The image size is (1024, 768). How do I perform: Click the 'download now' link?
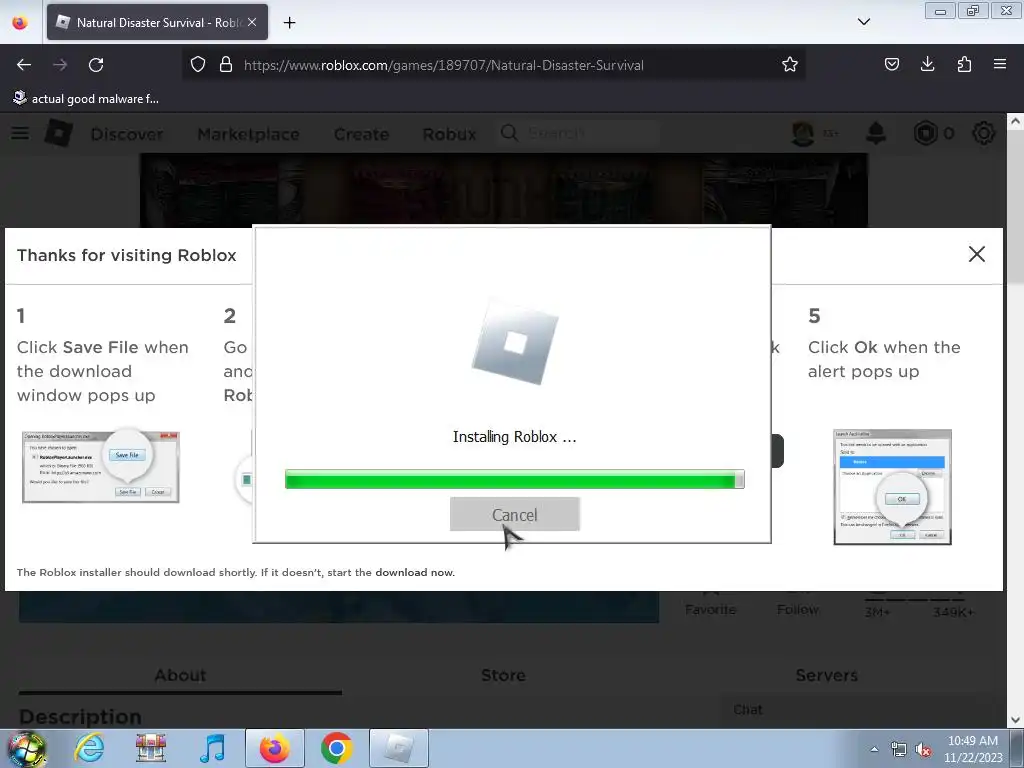(414, 572)
